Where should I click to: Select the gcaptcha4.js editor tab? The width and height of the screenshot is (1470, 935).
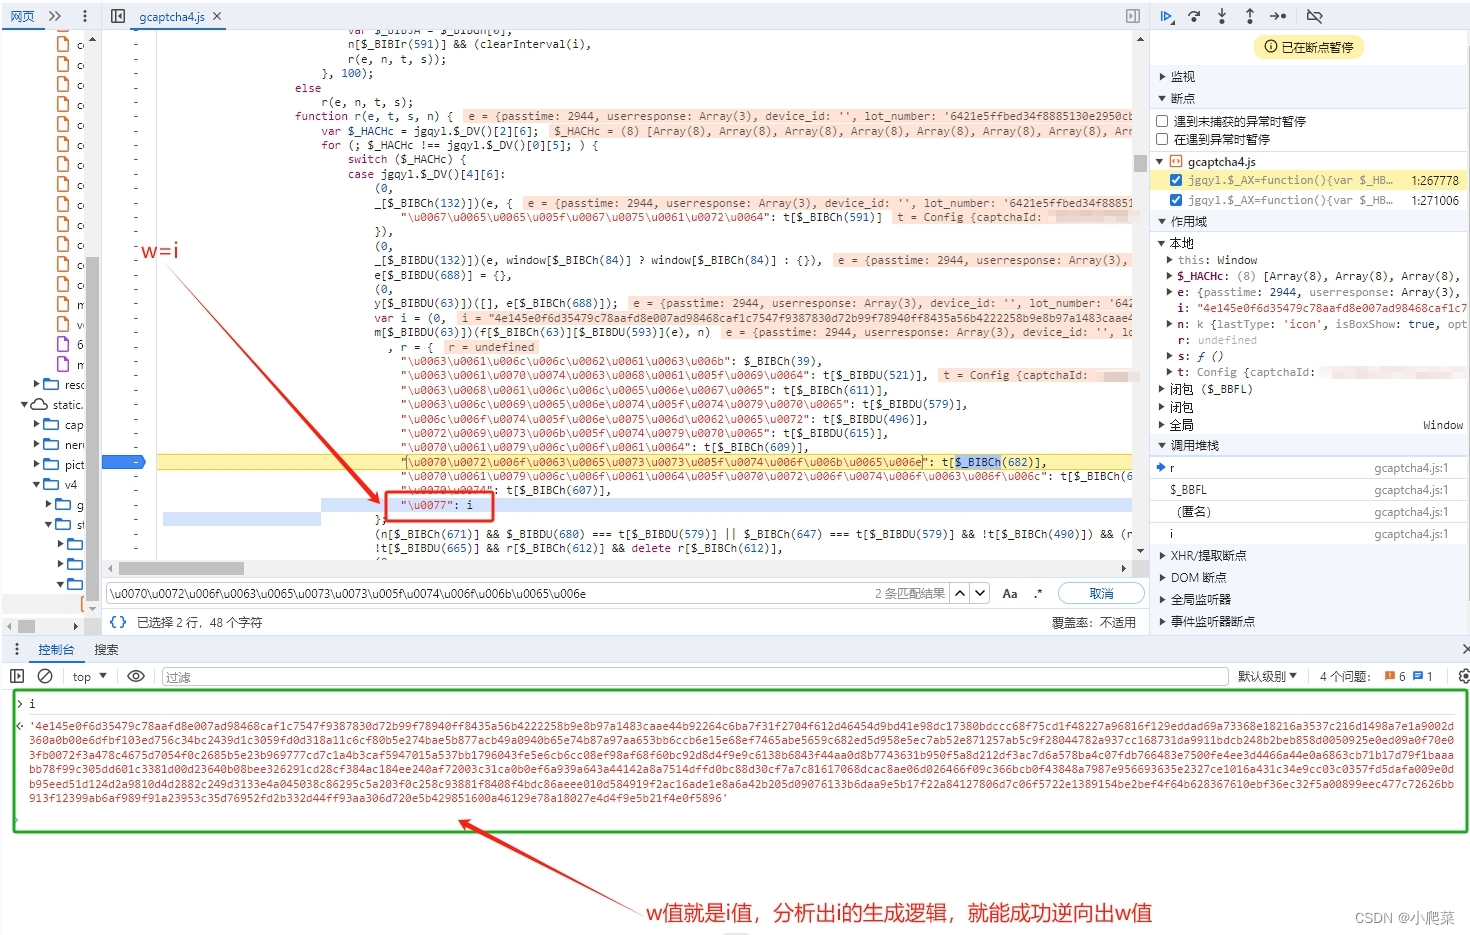[x=172, y=17]
